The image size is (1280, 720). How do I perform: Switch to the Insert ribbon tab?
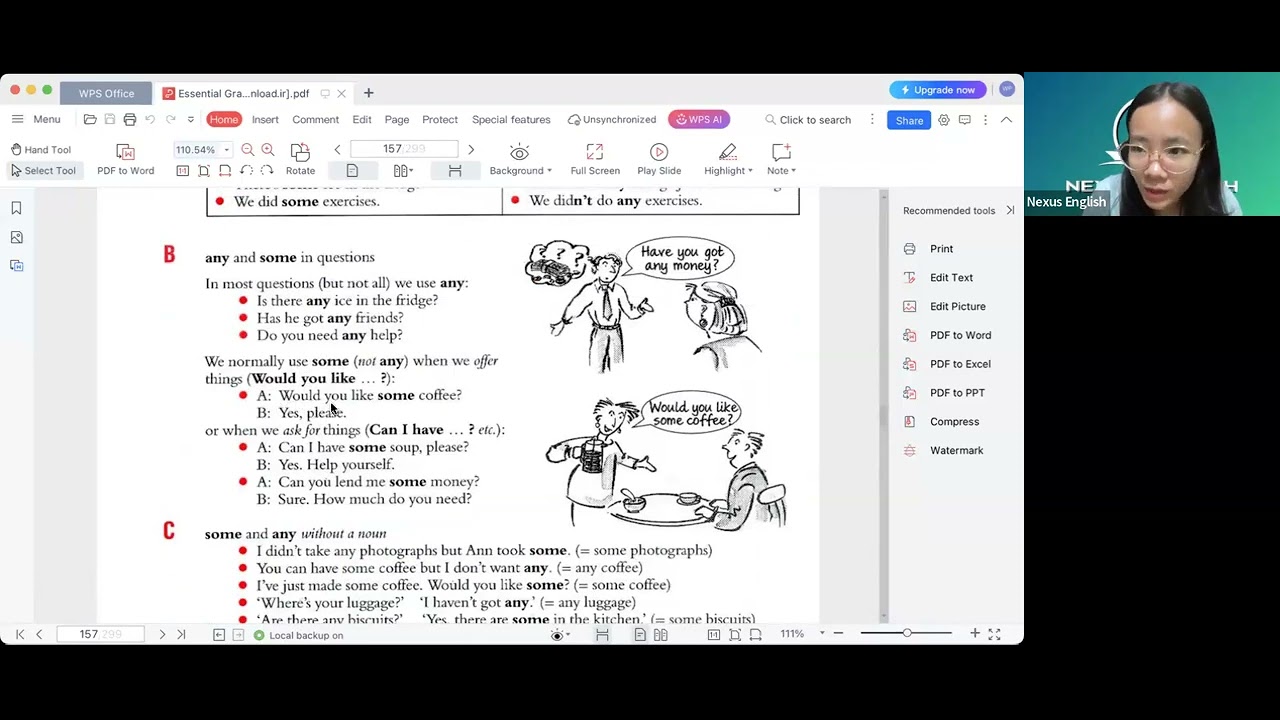coord(265,120)
